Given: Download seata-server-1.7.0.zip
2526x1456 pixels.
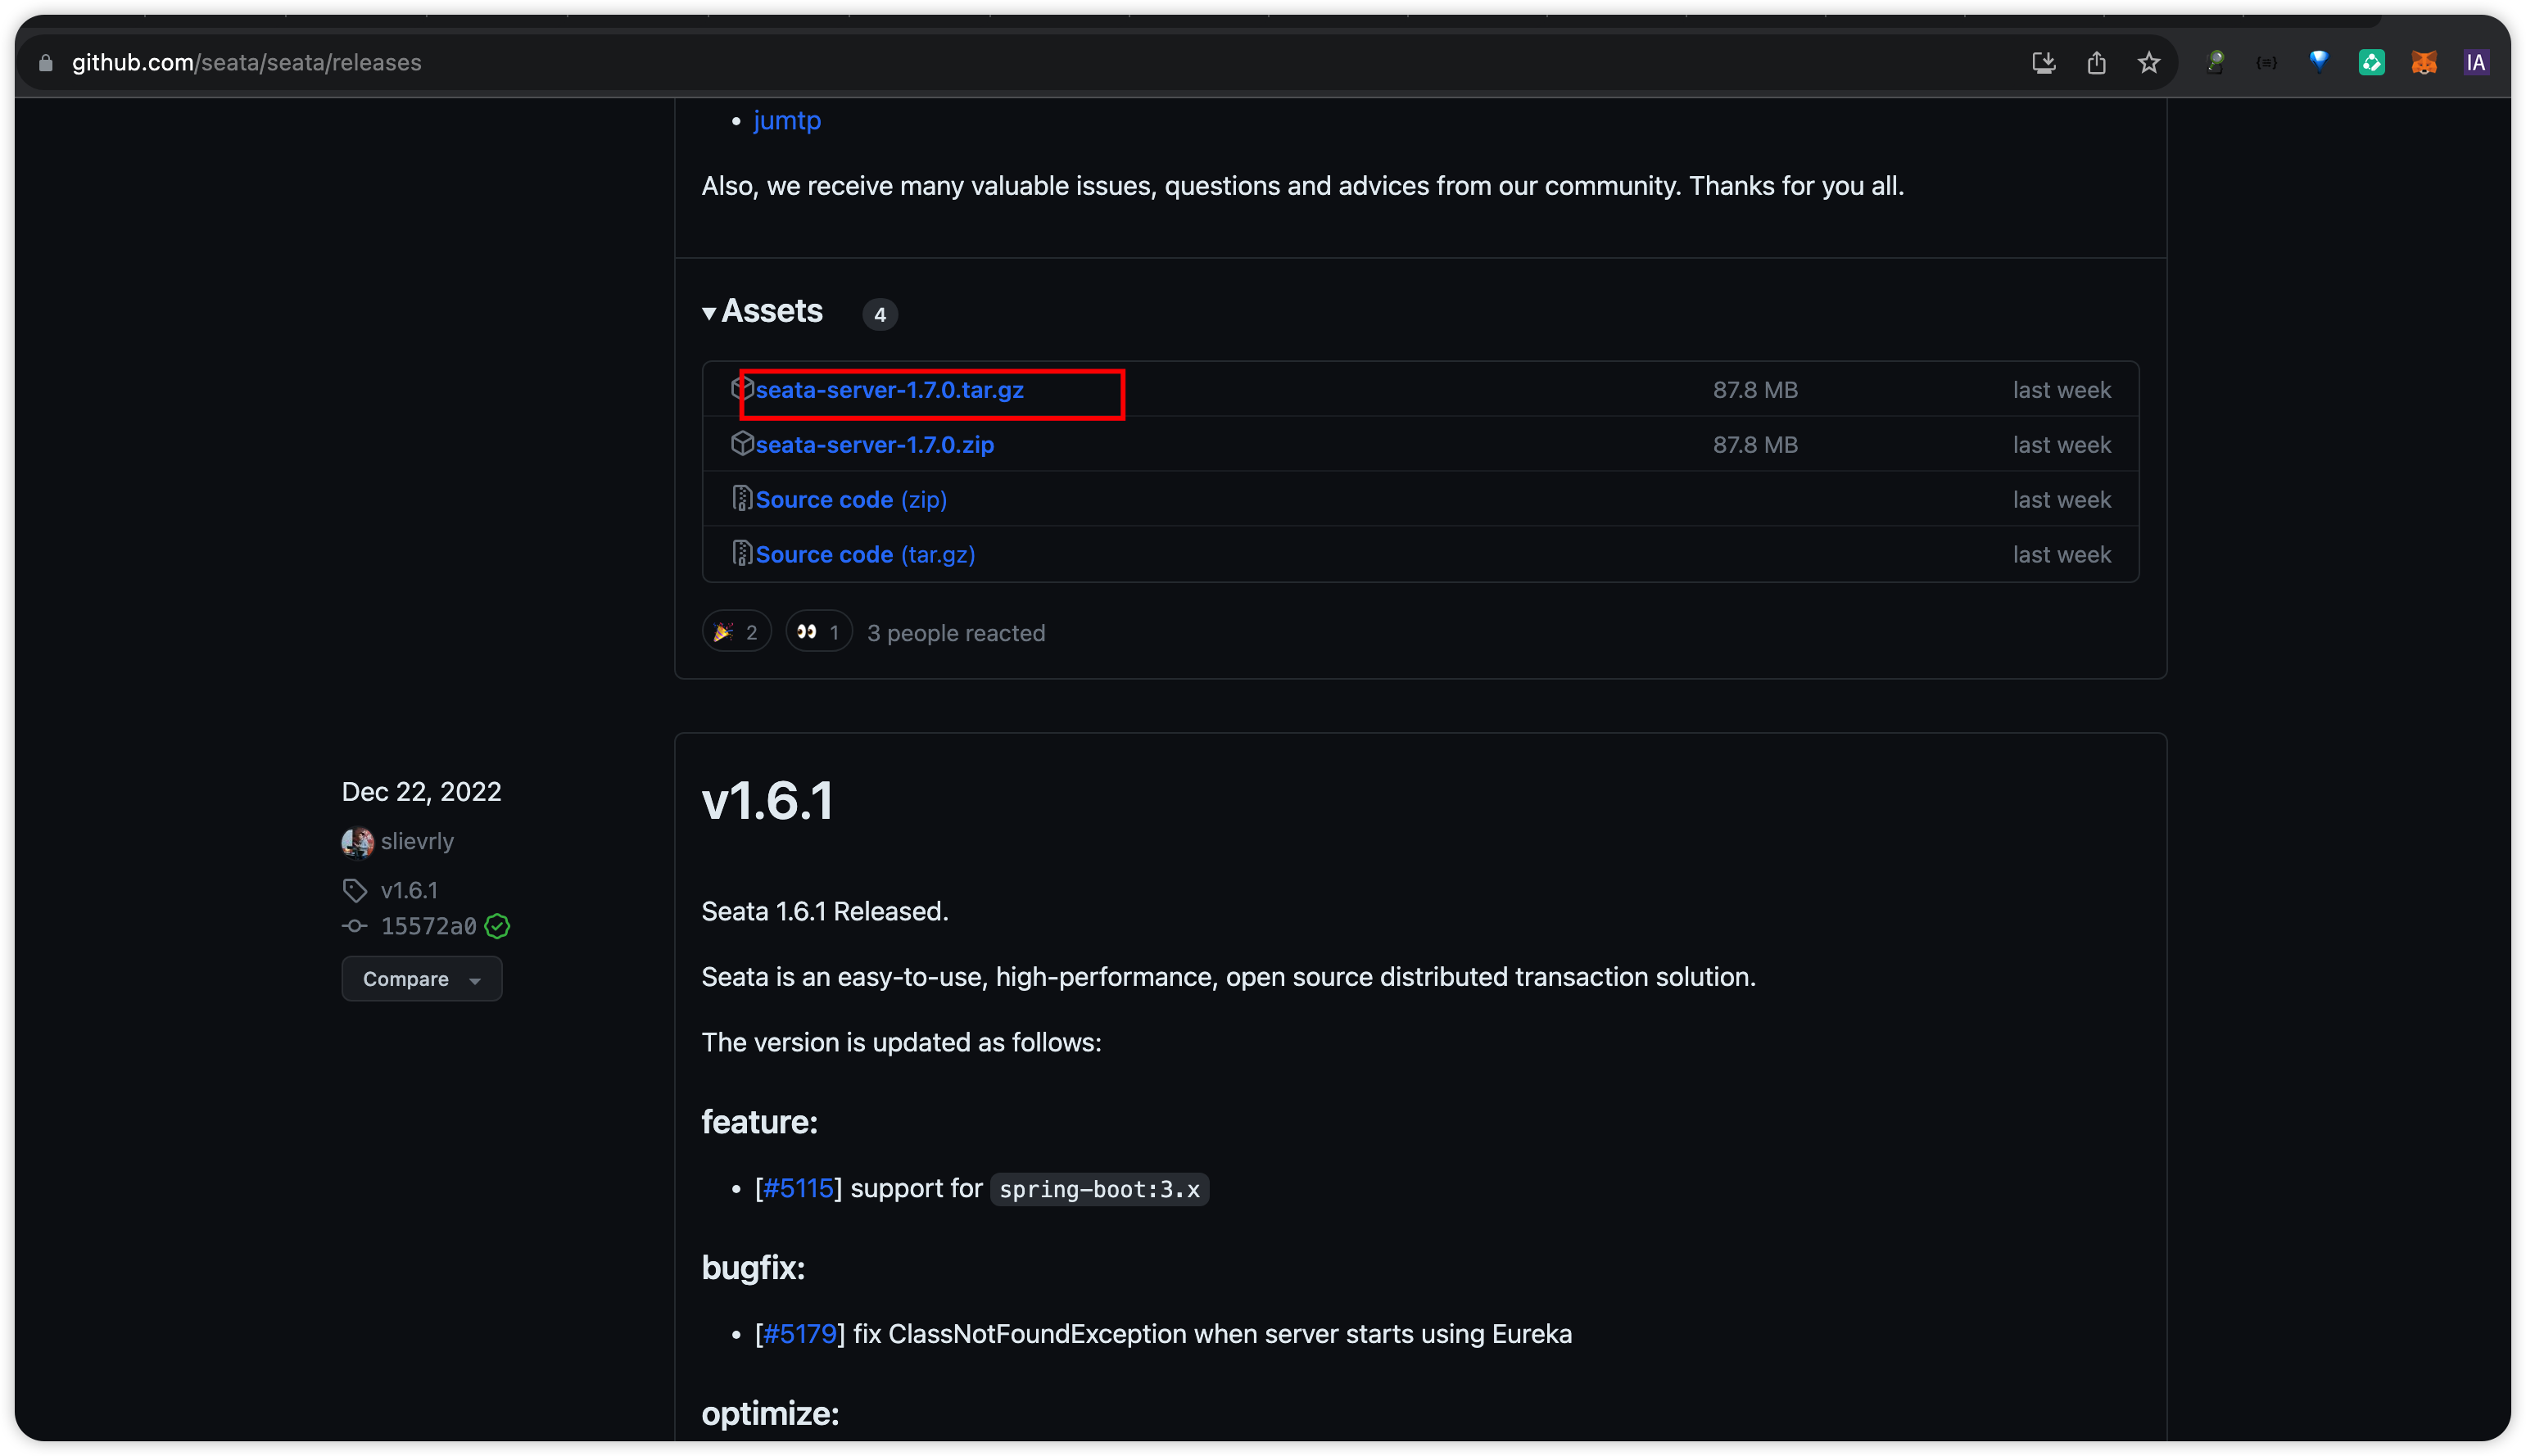Looking at the screenshot, I should pos(874,445).
